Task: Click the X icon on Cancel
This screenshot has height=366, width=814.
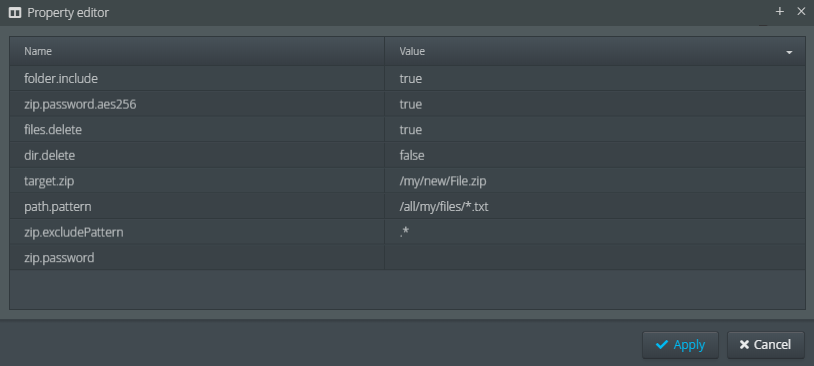Action: tap(744, 345)
